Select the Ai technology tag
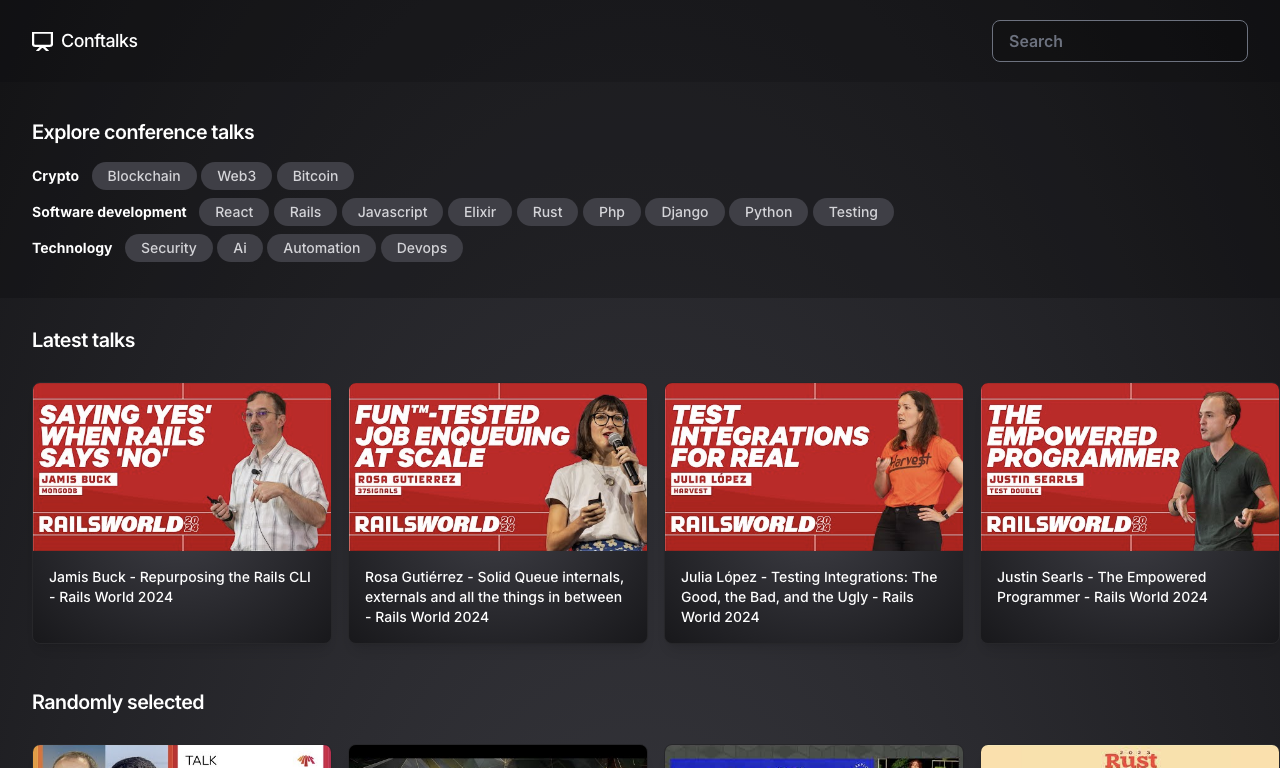The height and width of the screenshot is (768, 1280). coord(240,248)
